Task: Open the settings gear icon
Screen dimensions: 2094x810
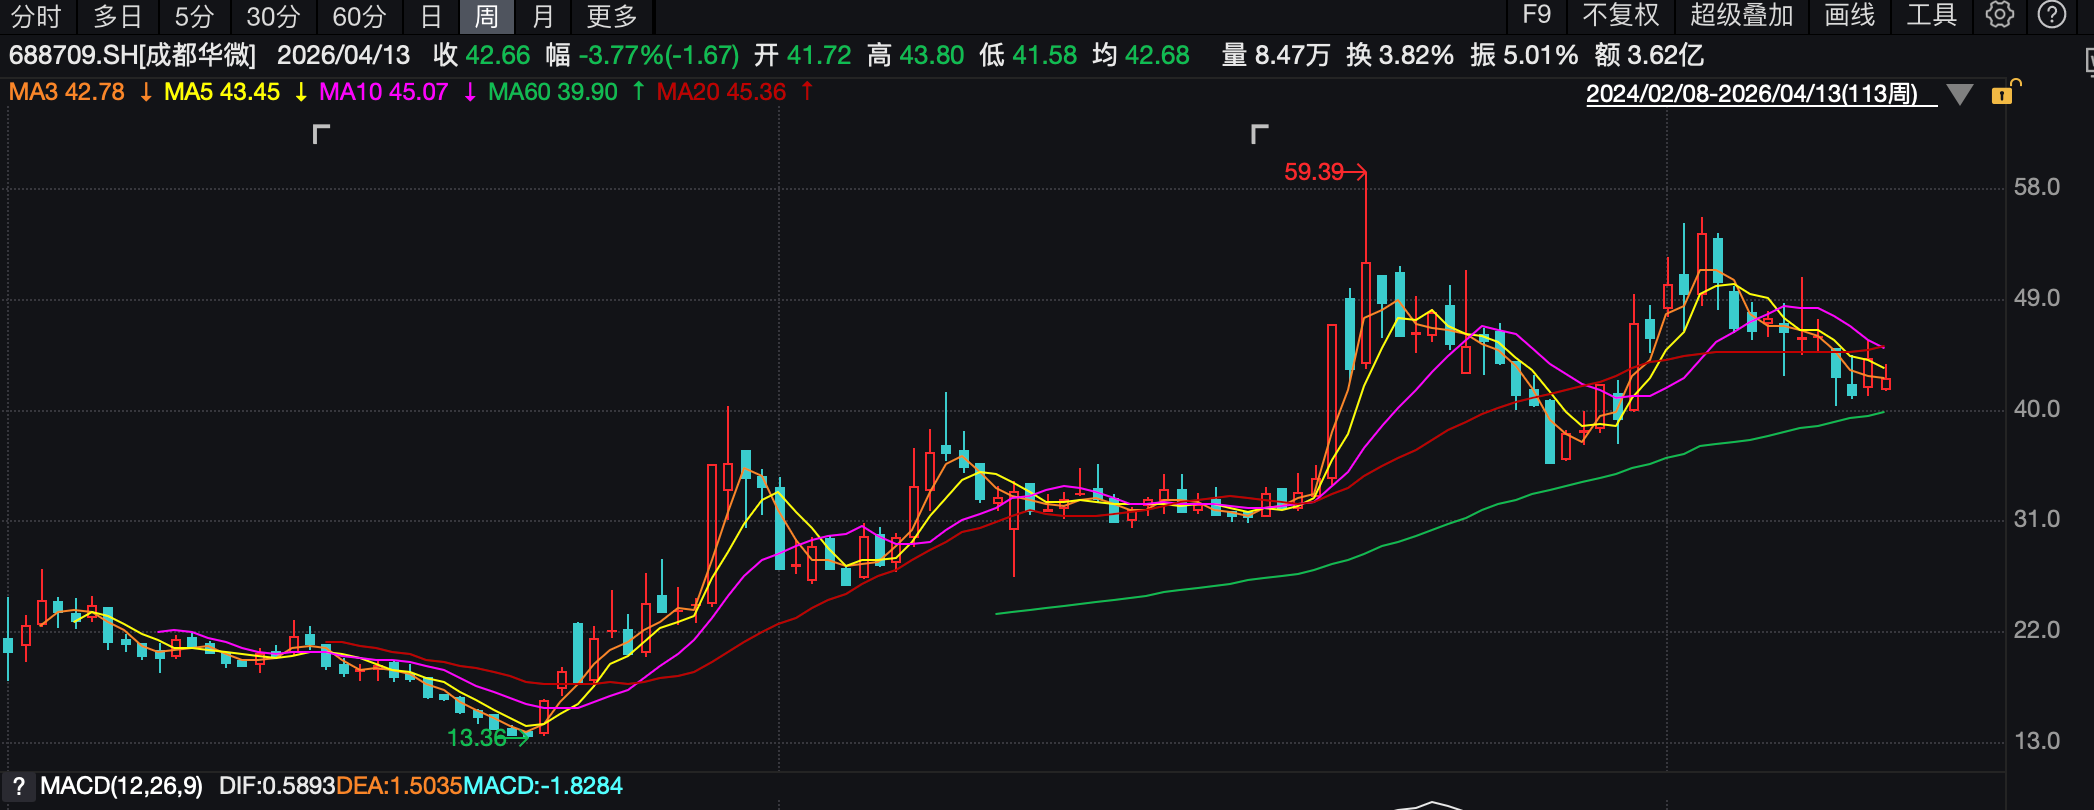Action: pos(1999,15)
